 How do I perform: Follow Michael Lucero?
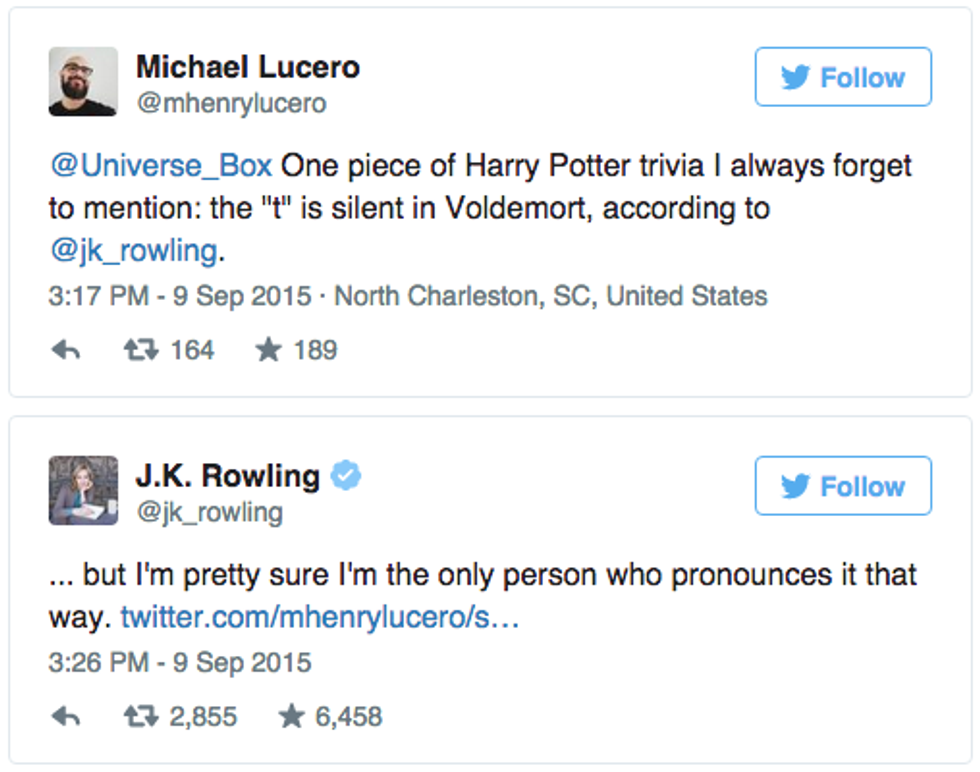point(843,77)
